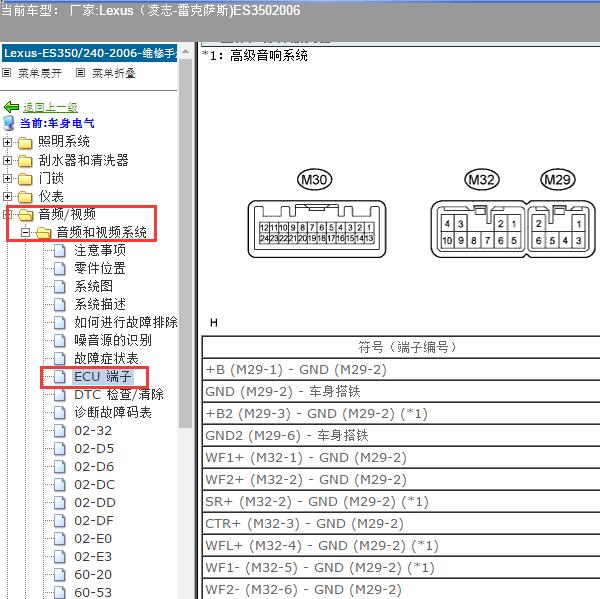Click the 仪表 folder icon
This screenshot has width=600, height=599.
25,196
